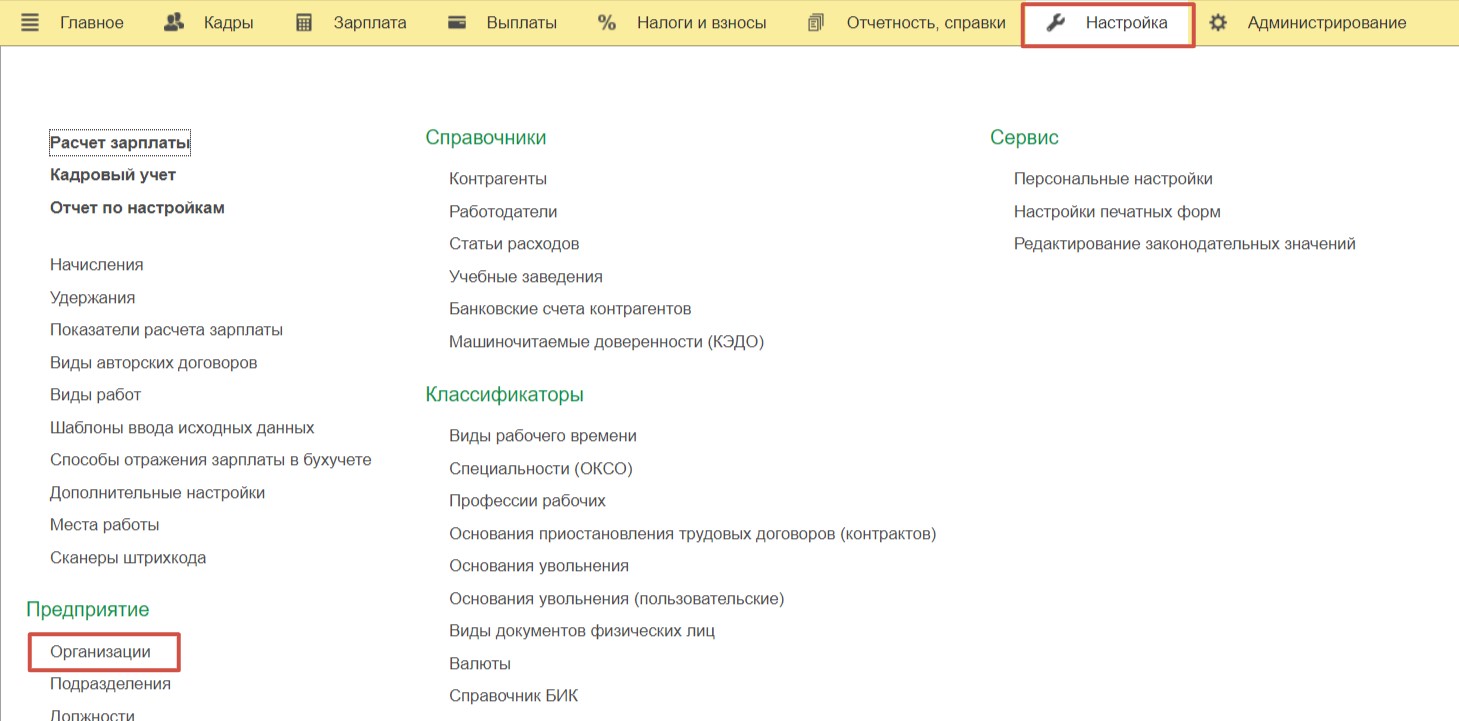Open the Контрагенты directory
The width and height of the screenshot is (1459, 721).
pos(498,179)
